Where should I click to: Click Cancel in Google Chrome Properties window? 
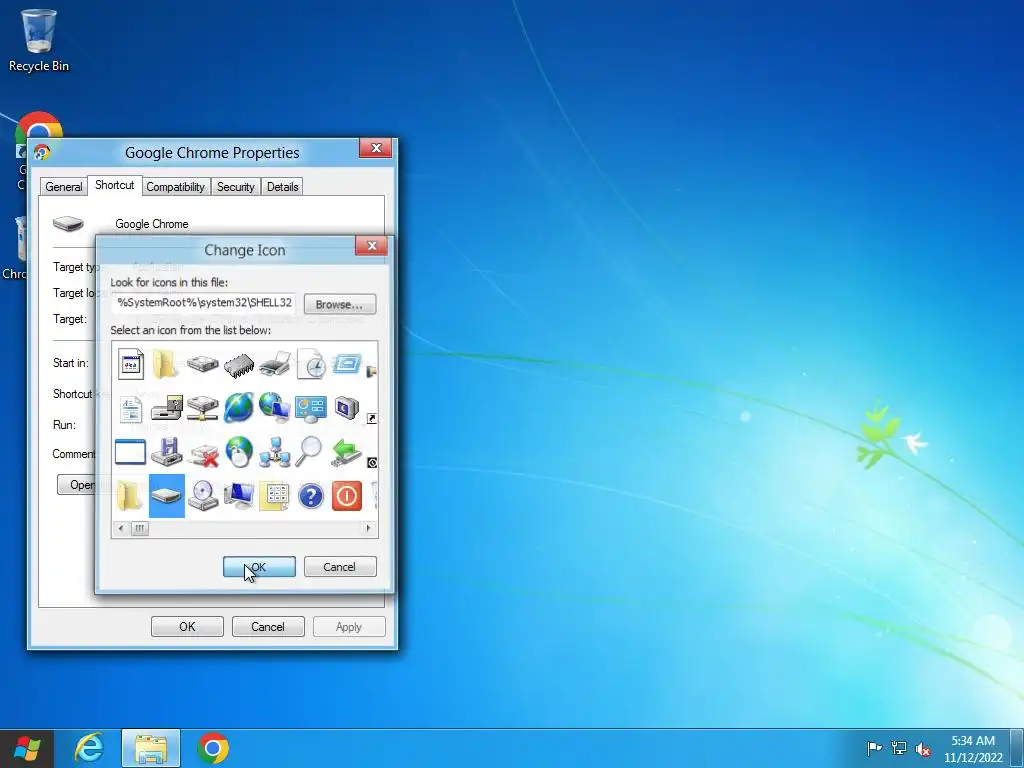pyautogui.click(x=268, y=627)
